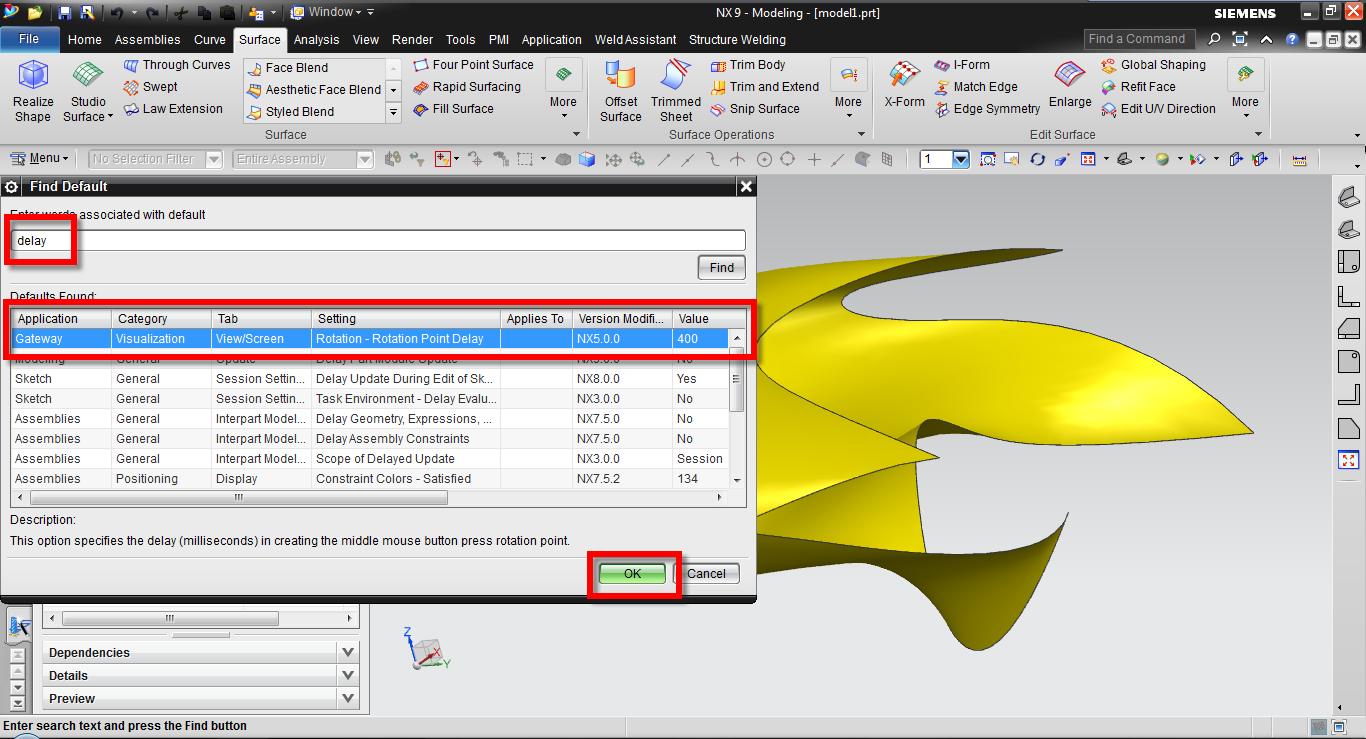Select the Trimmed Sheet tool

[x=676, y=91]
